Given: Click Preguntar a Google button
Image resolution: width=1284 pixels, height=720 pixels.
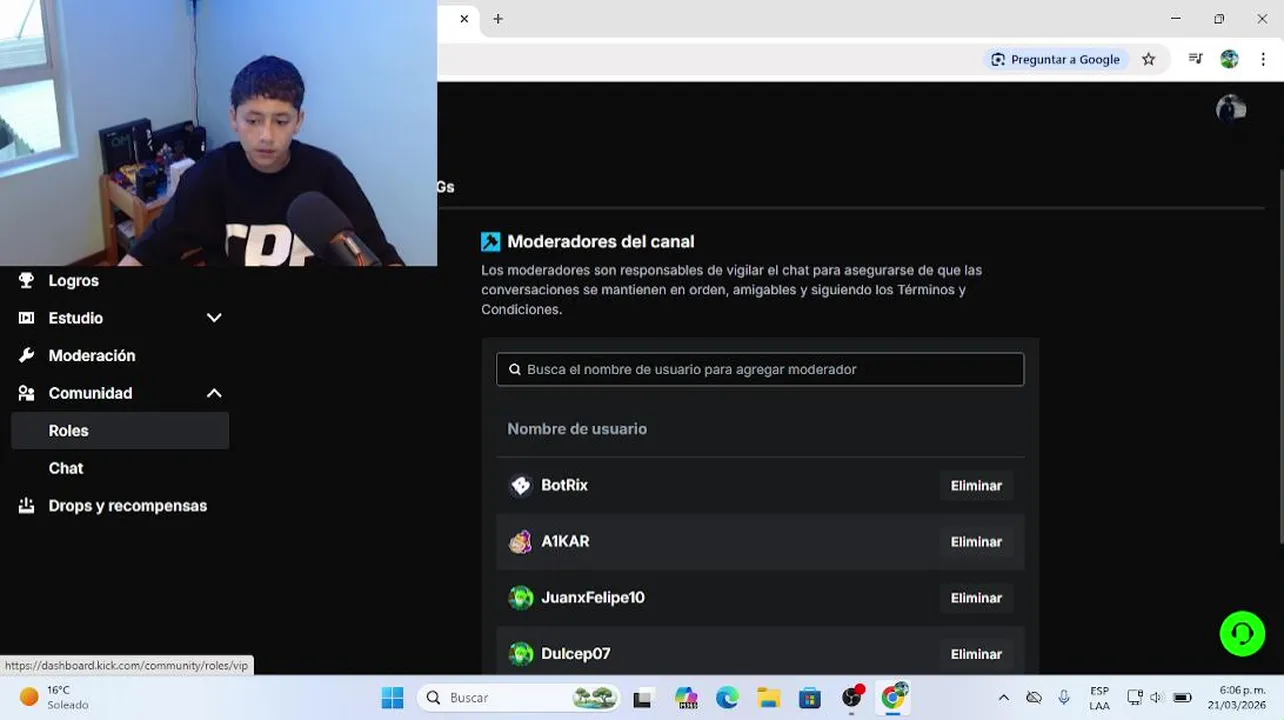Looking at the screenshot, I should point(1056,60).
